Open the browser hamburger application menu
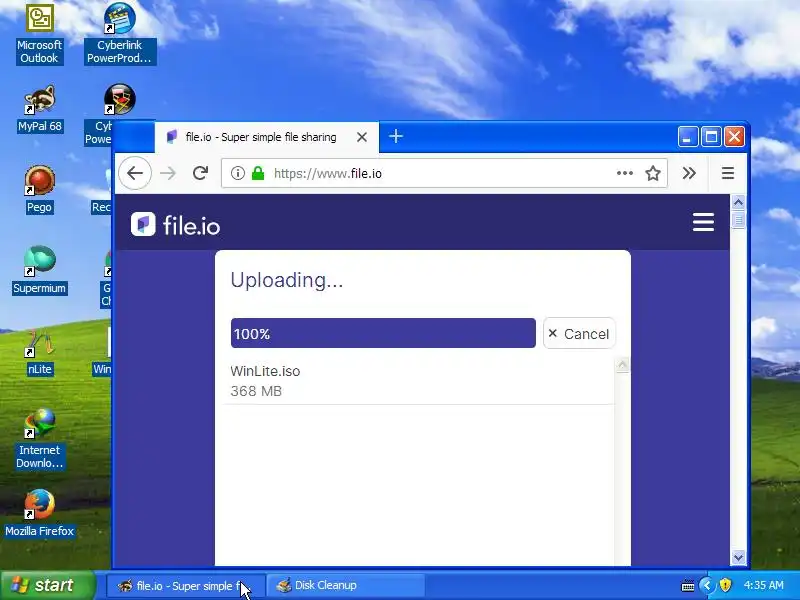This screenshot has height=600, width=800. click(728, 173)
